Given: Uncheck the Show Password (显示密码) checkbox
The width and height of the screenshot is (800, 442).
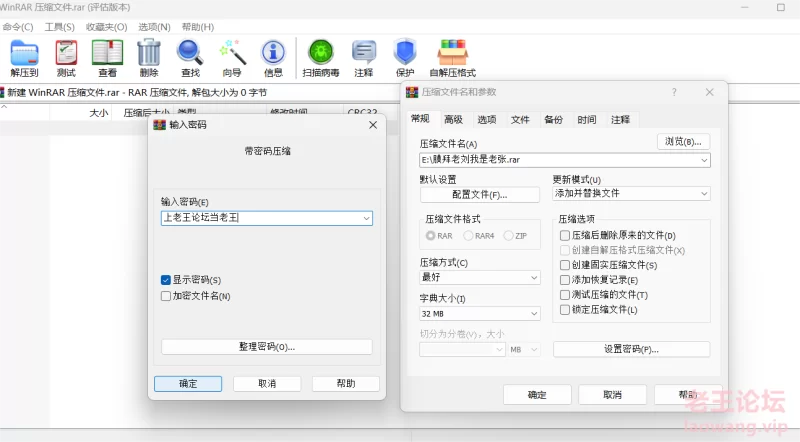Looking at the screenshot, I should coord(165,280).
